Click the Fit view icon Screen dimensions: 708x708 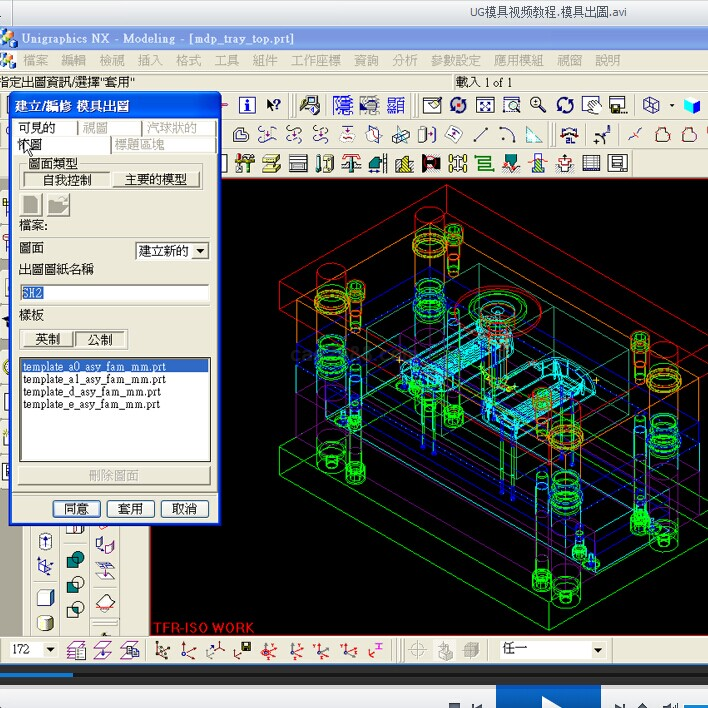point(485,105)
